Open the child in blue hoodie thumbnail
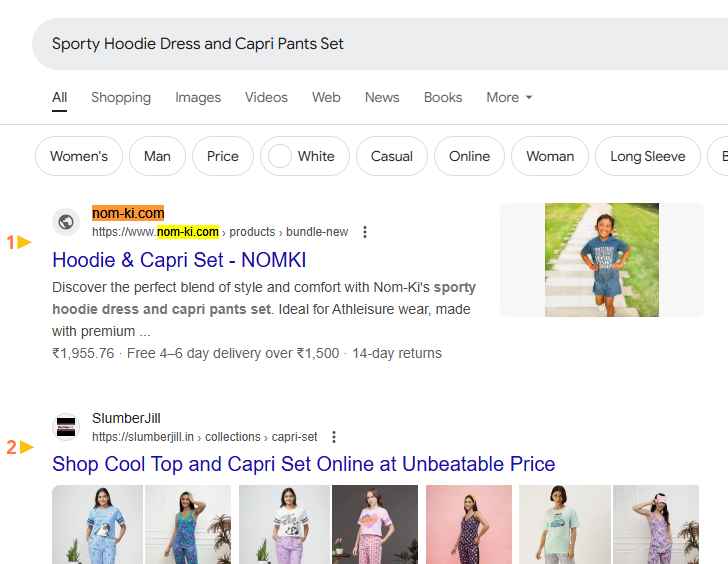Viewport: 728px width, 564px height. pos(601,260)
